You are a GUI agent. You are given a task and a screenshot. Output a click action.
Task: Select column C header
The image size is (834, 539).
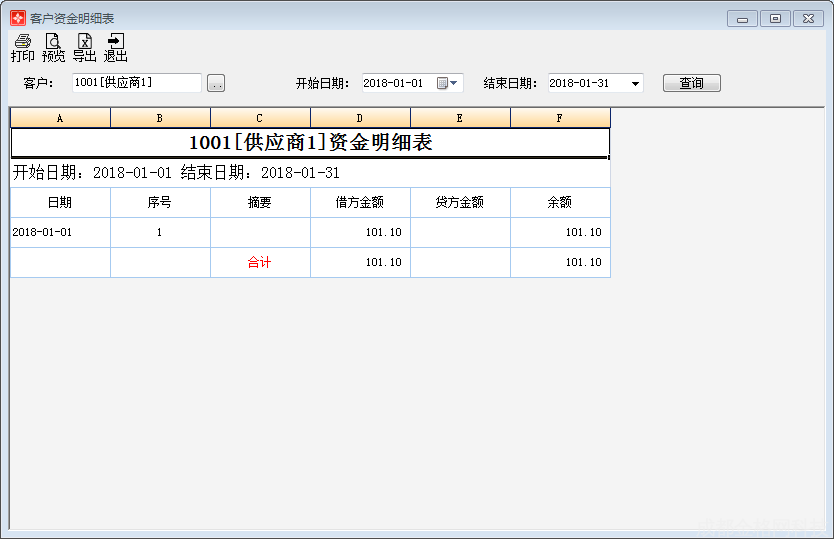pyautogui.click(x=260, y=118)
